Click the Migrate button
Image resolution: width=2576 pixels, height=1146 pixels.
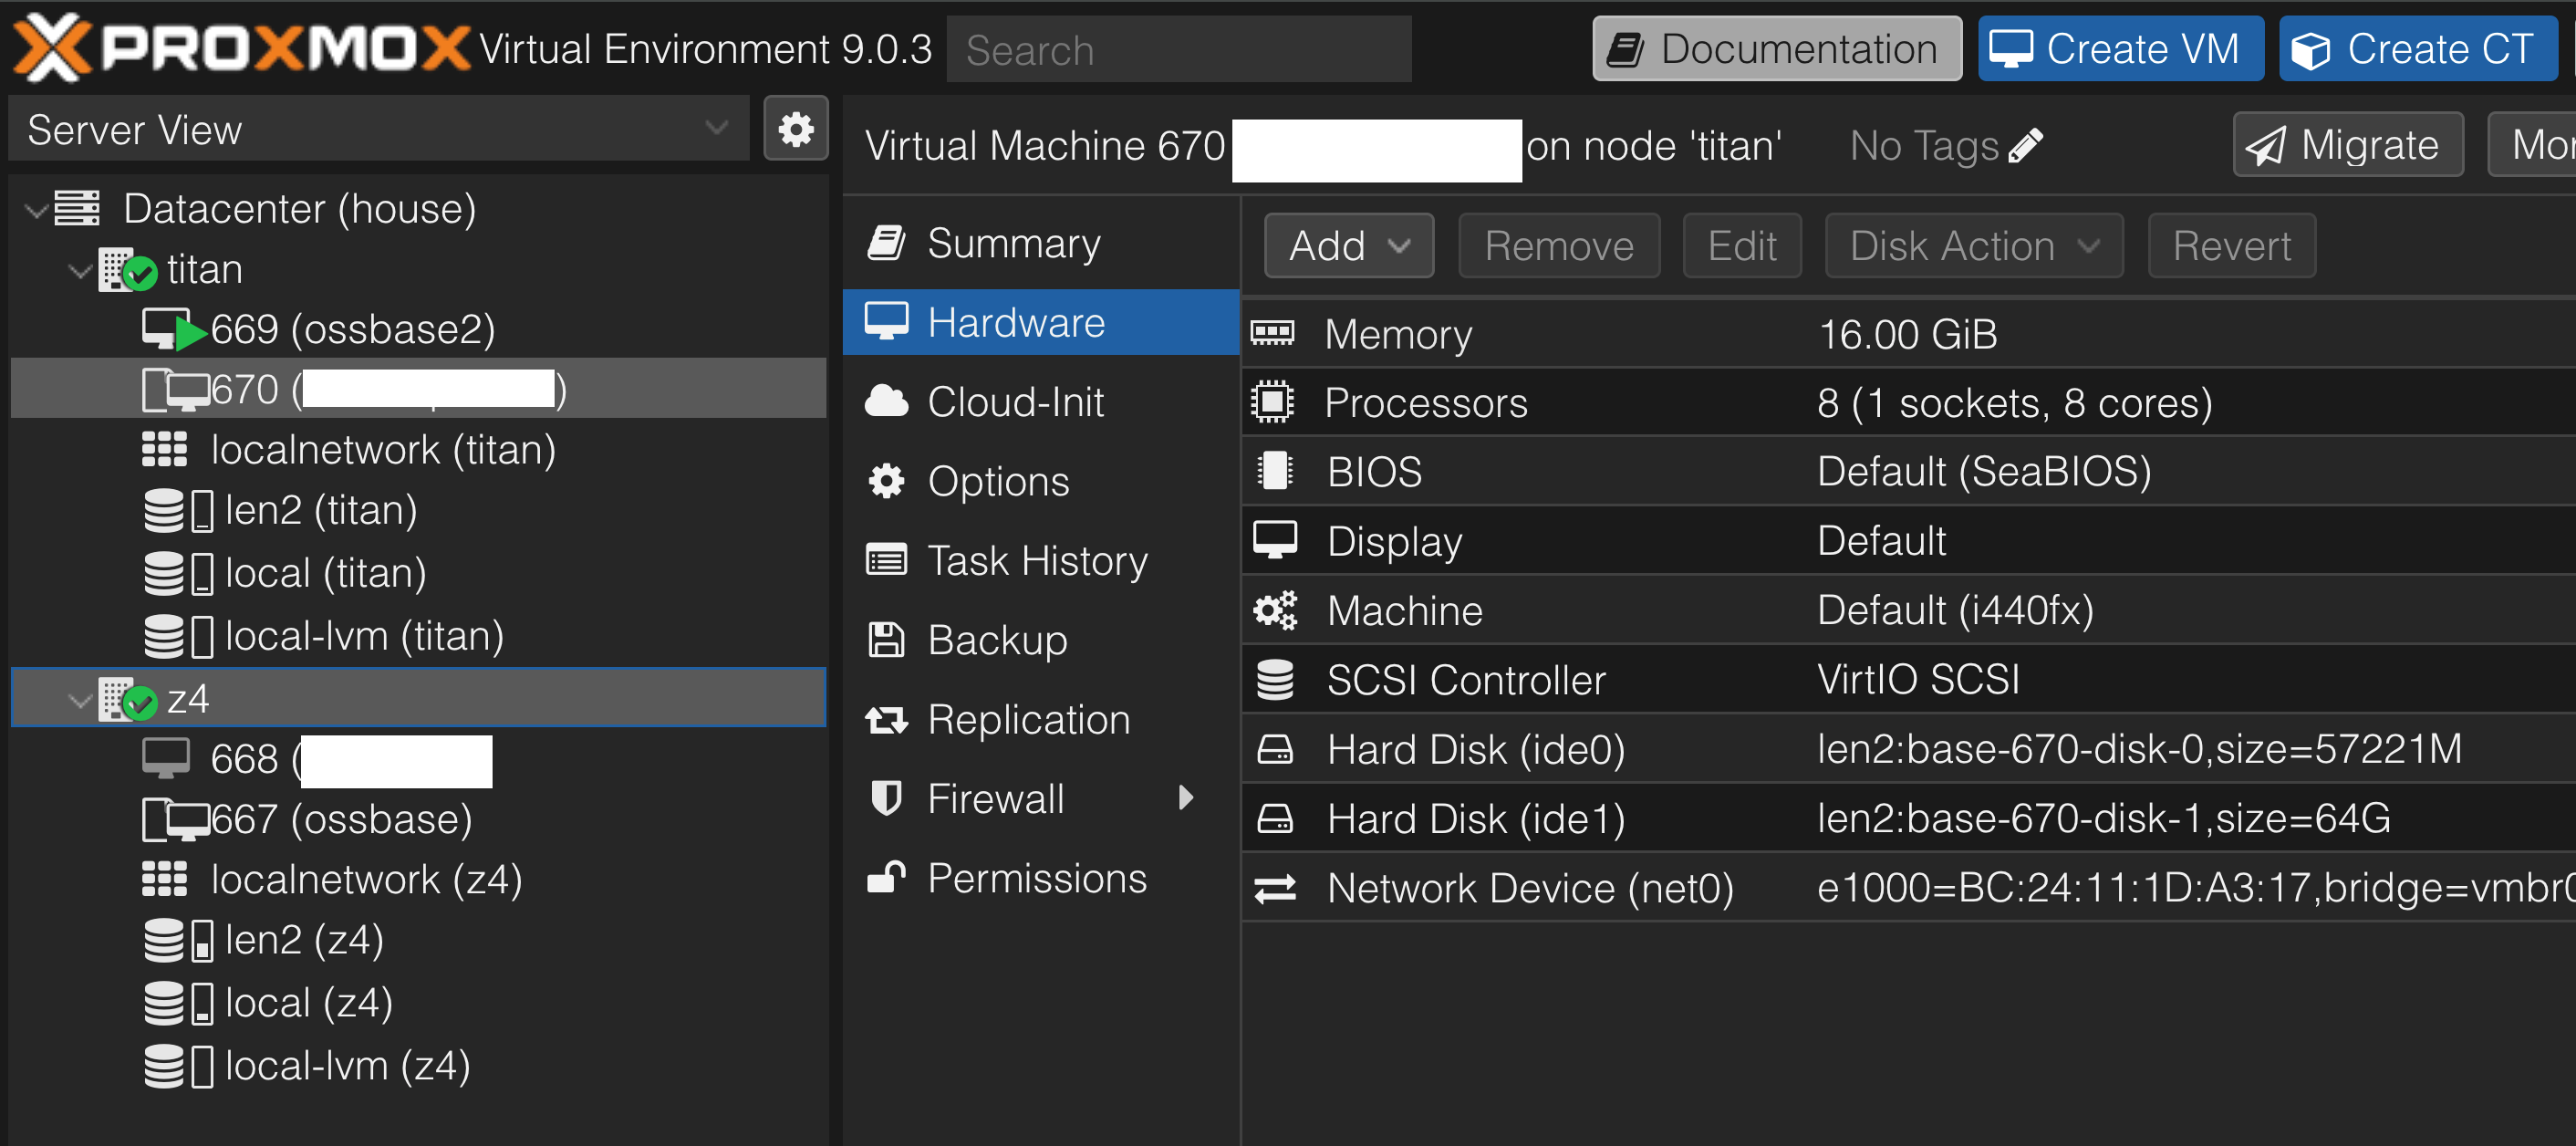click(x=2346, y=146)
